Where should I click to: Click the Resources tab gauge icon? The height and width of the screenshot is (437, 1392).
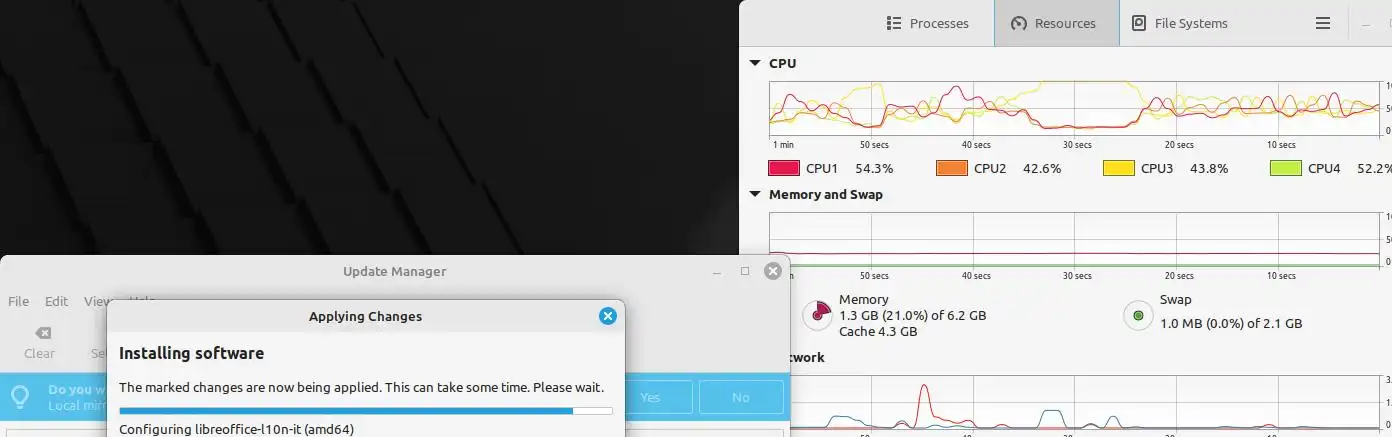(1018, 23)
